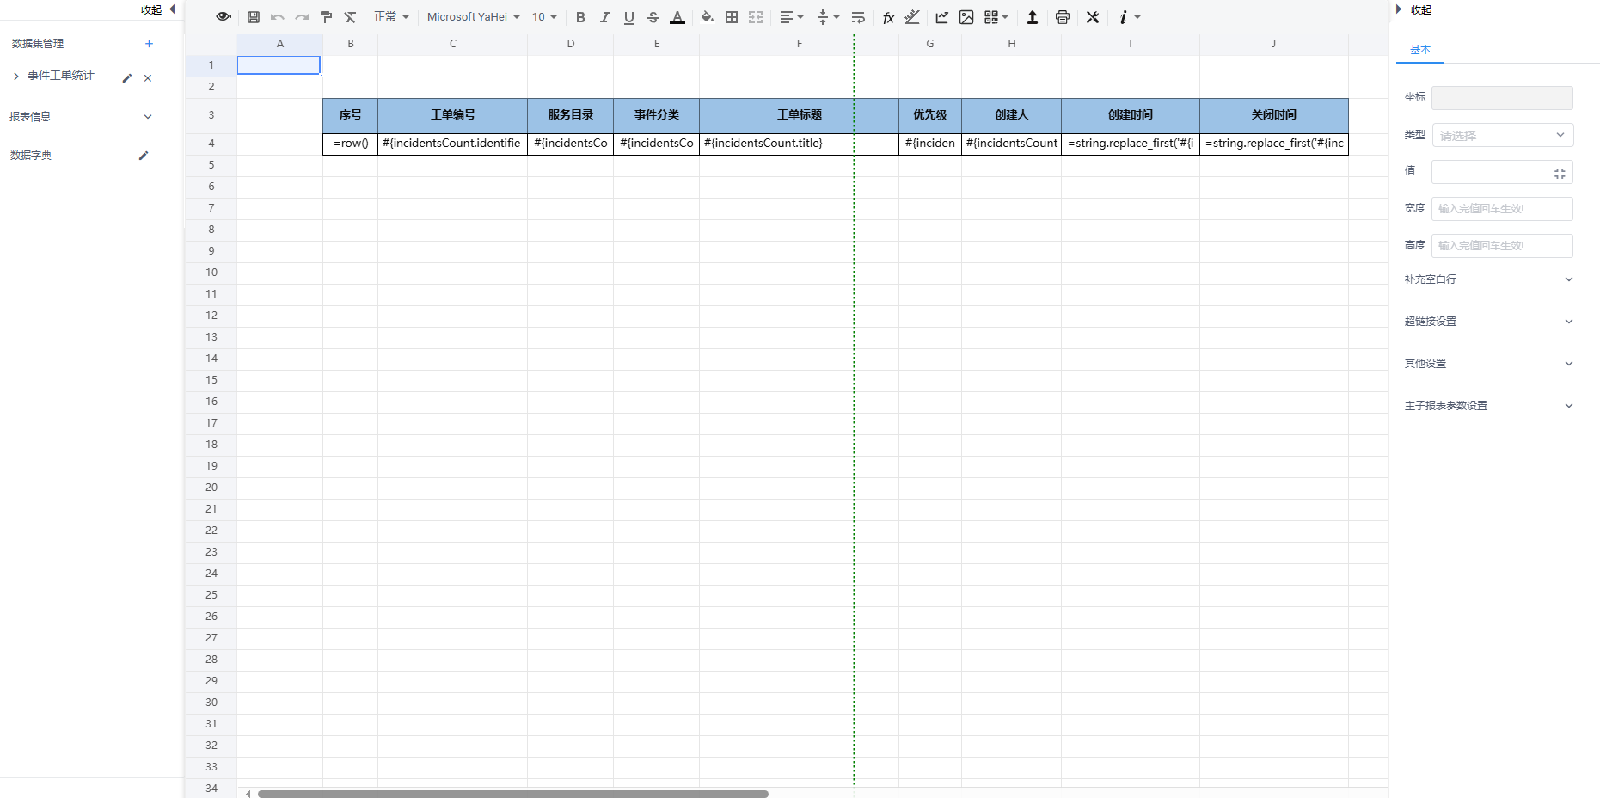Clear cell formatting

[350, 17]
